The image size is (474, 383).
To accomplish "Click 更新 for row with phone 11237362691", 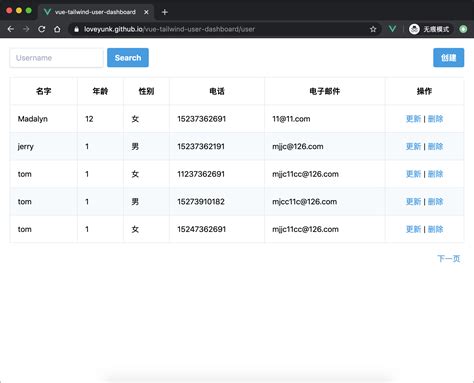I will point(413,174).
